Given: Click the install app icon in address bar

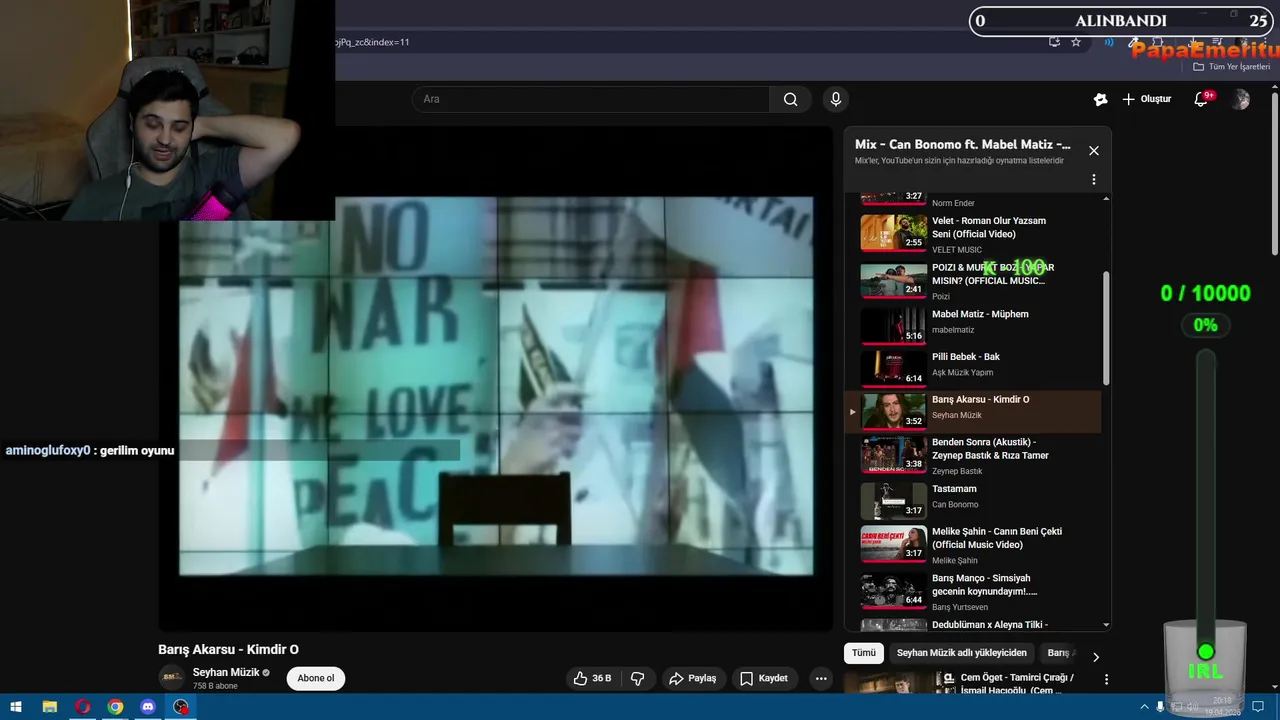Looking at the screenshot, I should click(x=1054, y=42).
